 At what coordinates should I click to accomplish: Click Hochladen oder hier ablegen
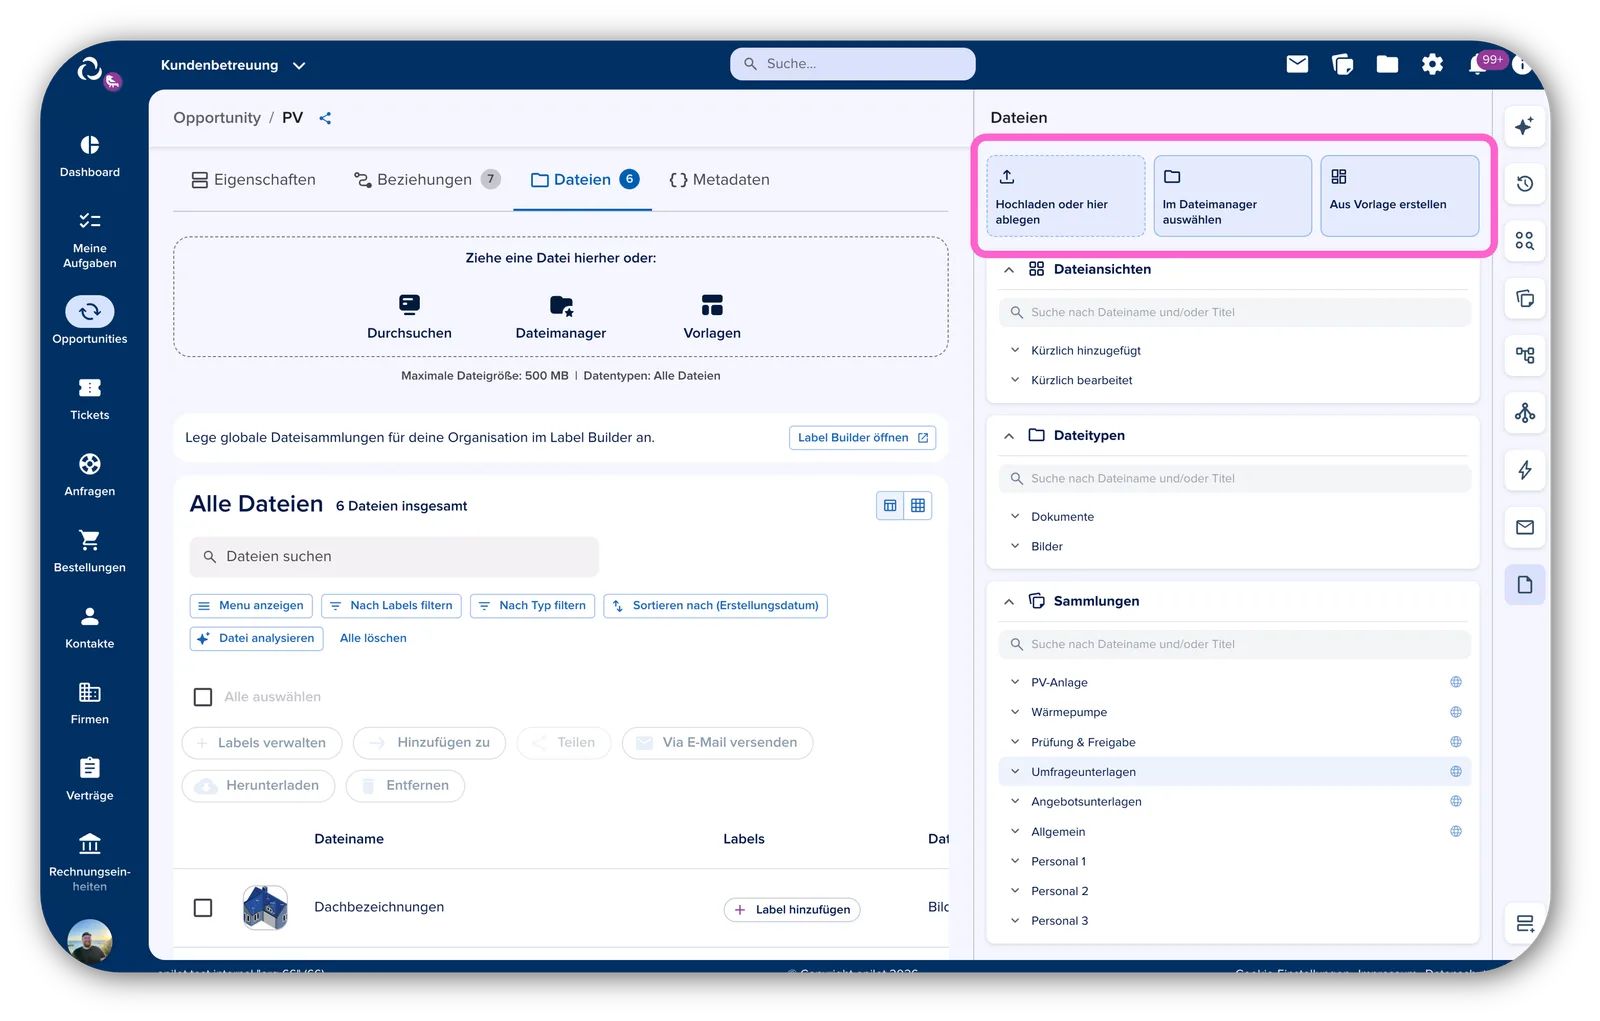click(1066, 196)
